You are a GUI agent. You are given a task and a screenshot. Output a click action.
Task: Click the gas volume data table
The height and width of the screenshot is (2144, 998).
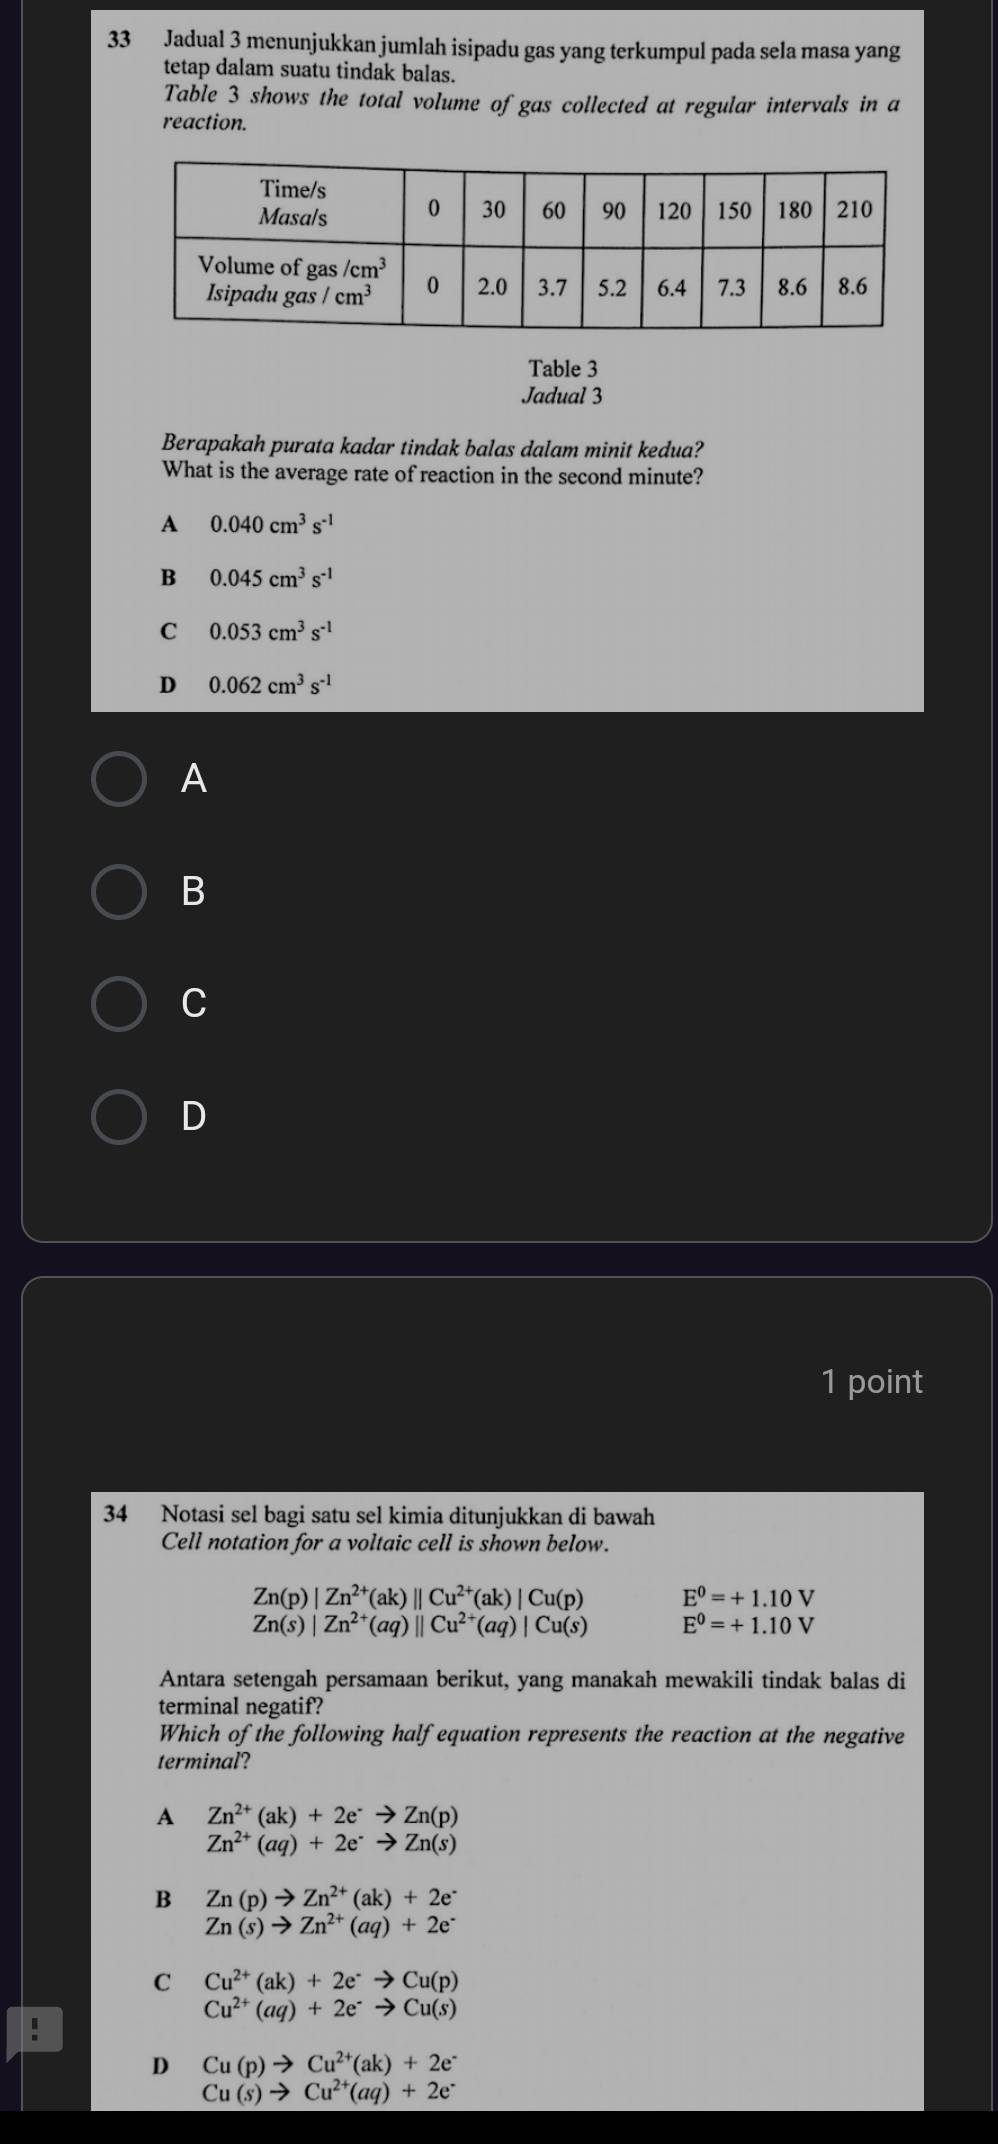click(x=530, y=247)
